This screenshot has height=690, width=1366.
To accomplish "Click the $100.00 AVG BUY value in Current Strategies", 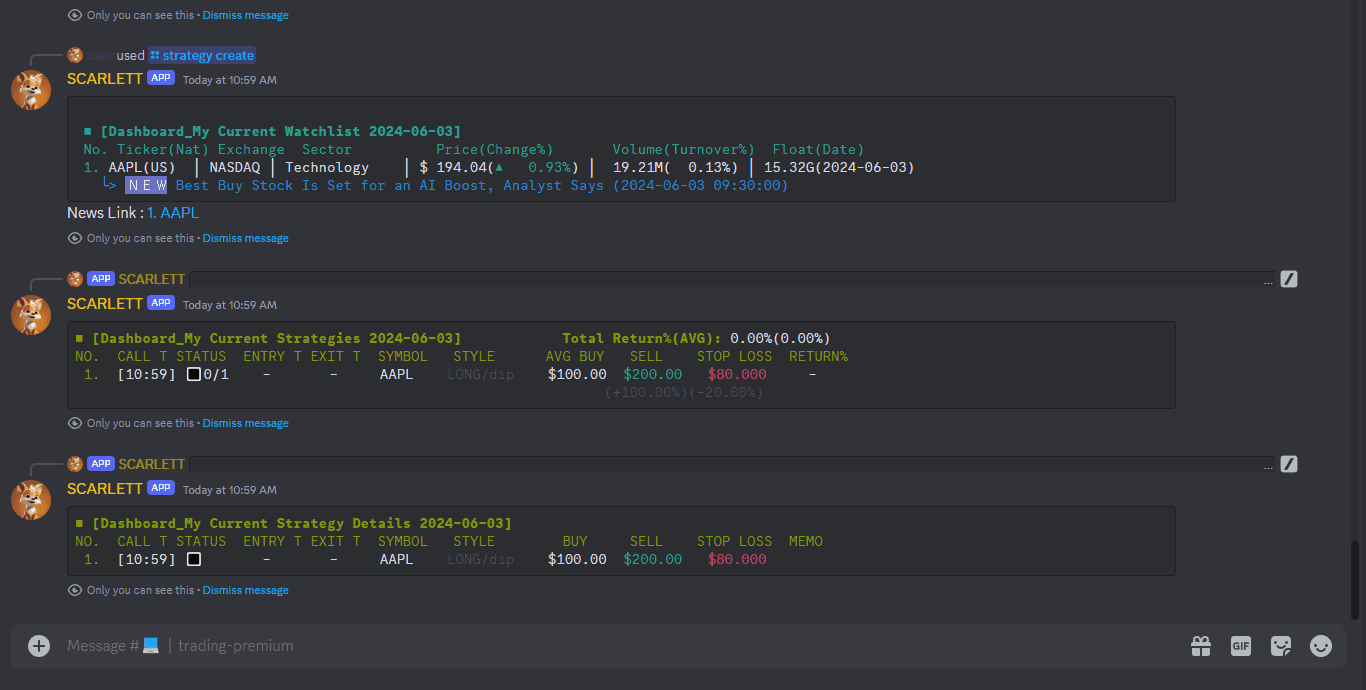I will (x=577, y=374).
